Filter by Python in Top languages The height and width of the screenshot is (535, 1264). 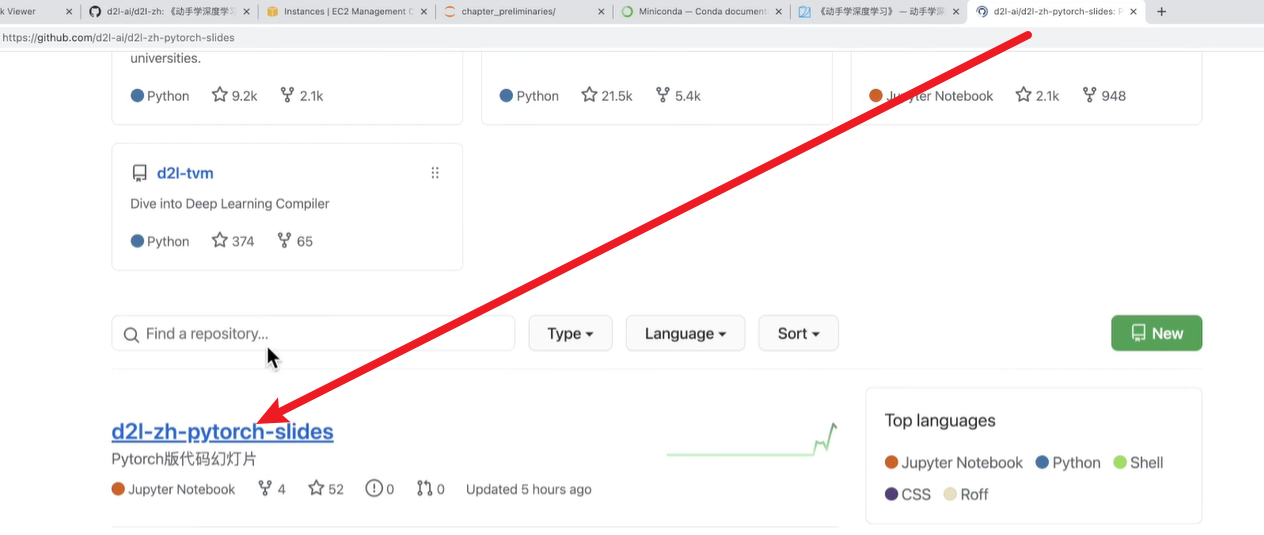pyautogui.click(x=1068, y=463)
